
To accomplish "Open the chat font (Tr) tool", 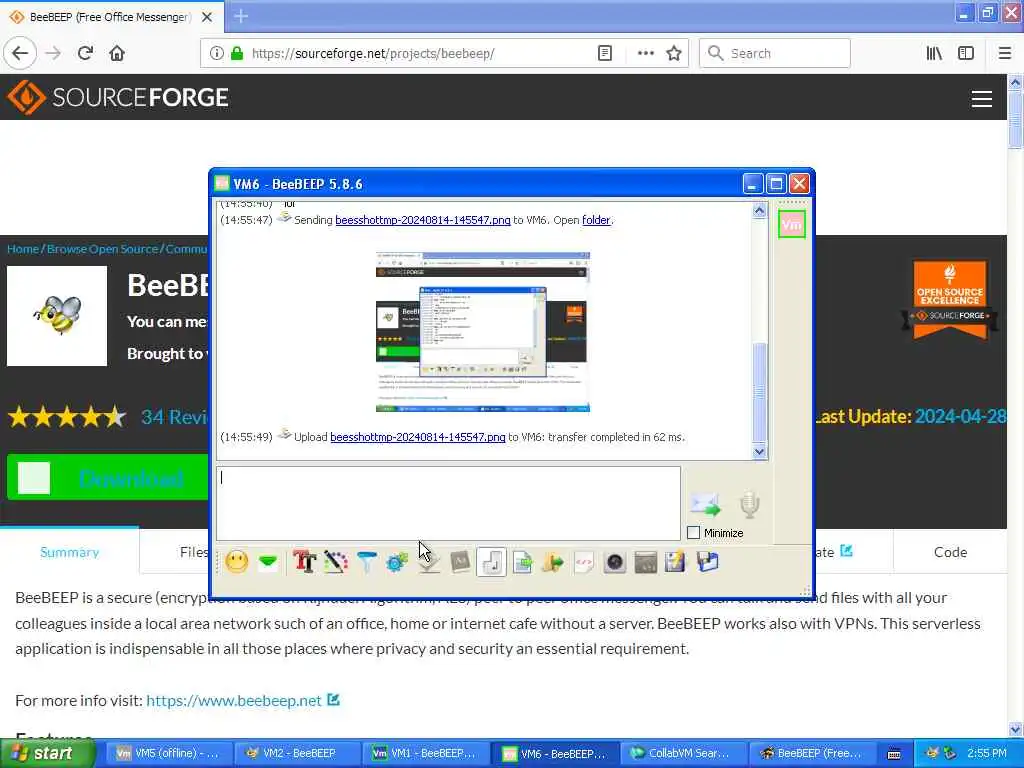I will [x=304, y=562].
